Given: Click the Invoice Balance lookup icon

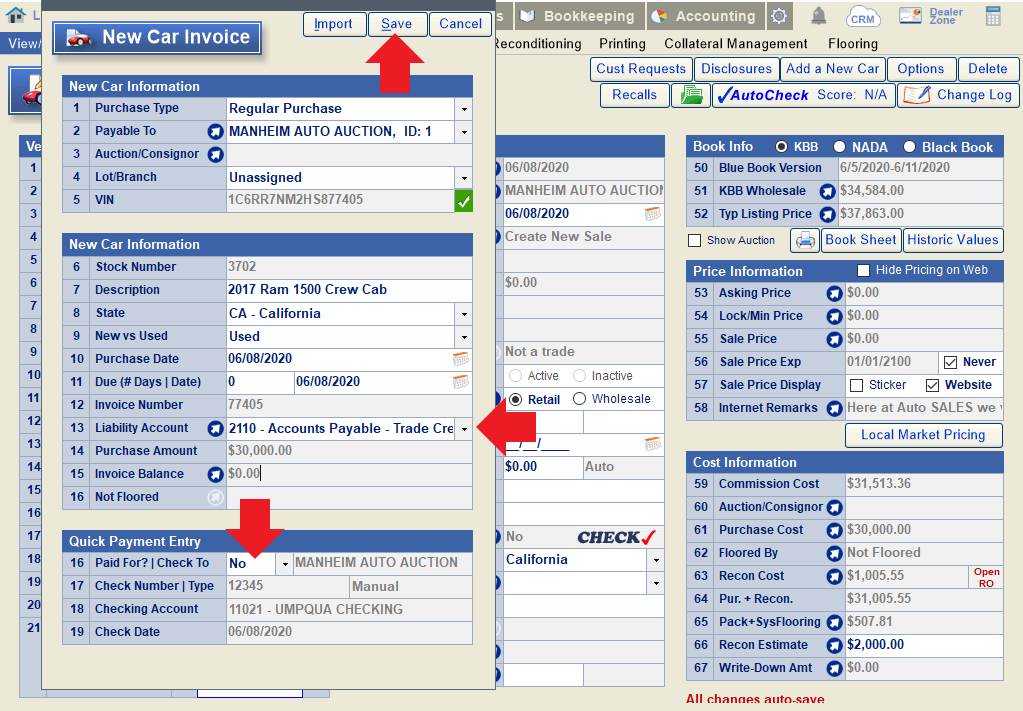Looking at the screenshot, I should [215, 474].
